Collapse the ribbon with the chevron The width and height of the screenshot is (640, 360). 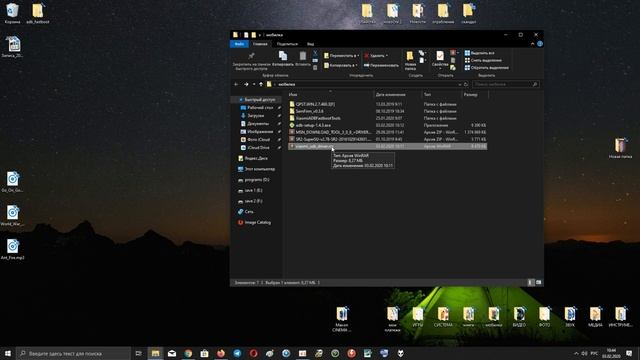click(532, 44)
